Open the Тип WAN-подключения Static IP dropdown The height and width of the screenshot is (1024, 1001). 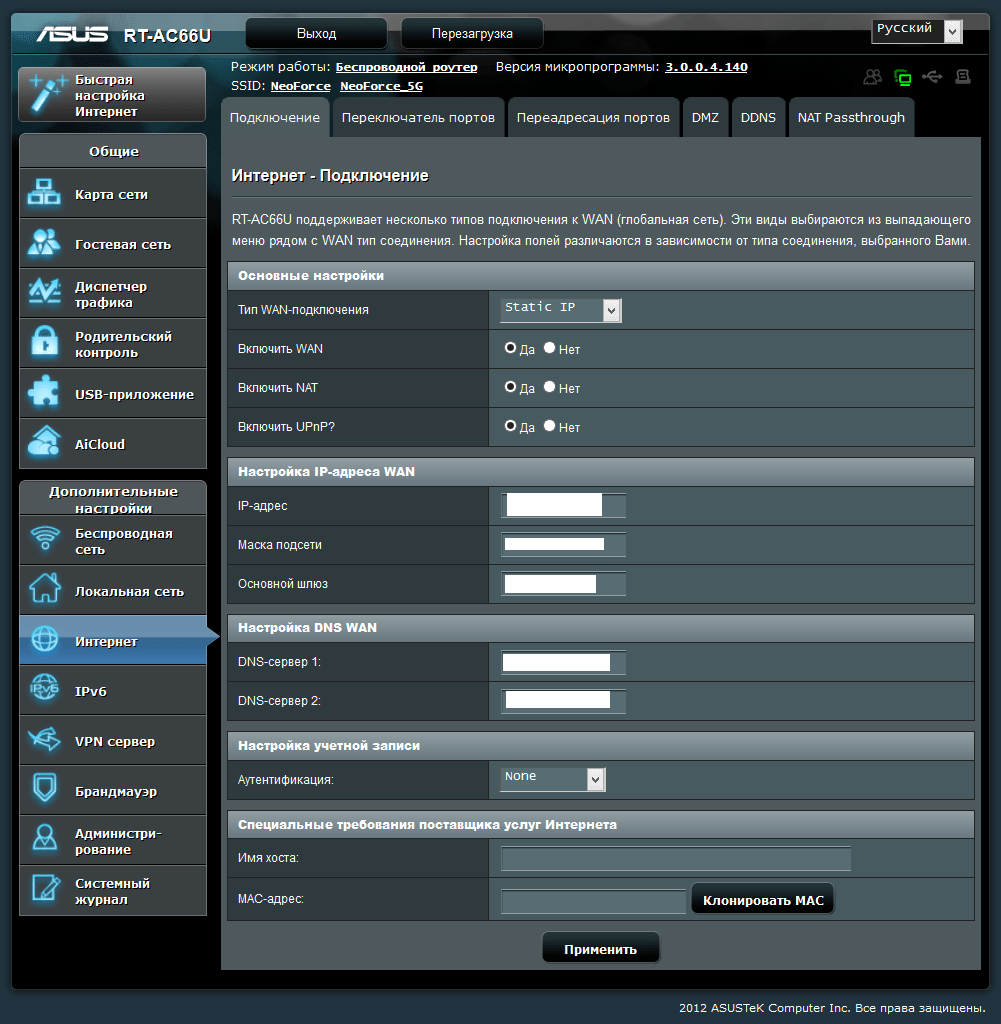pyautogui.click(x=561, y=310)
